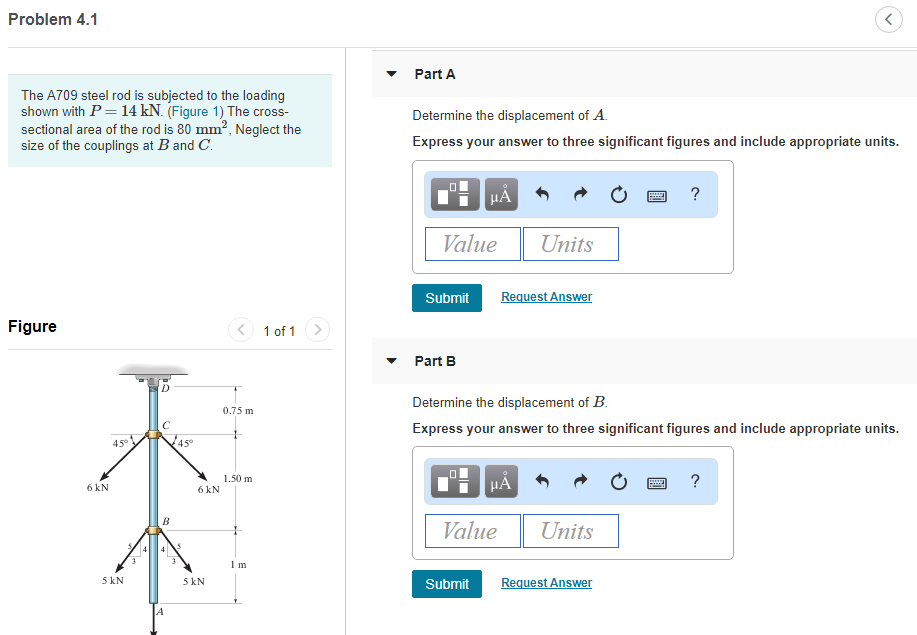Open the templates tool in Part A
Screen dimensions: 917x635
click(456, 195)
